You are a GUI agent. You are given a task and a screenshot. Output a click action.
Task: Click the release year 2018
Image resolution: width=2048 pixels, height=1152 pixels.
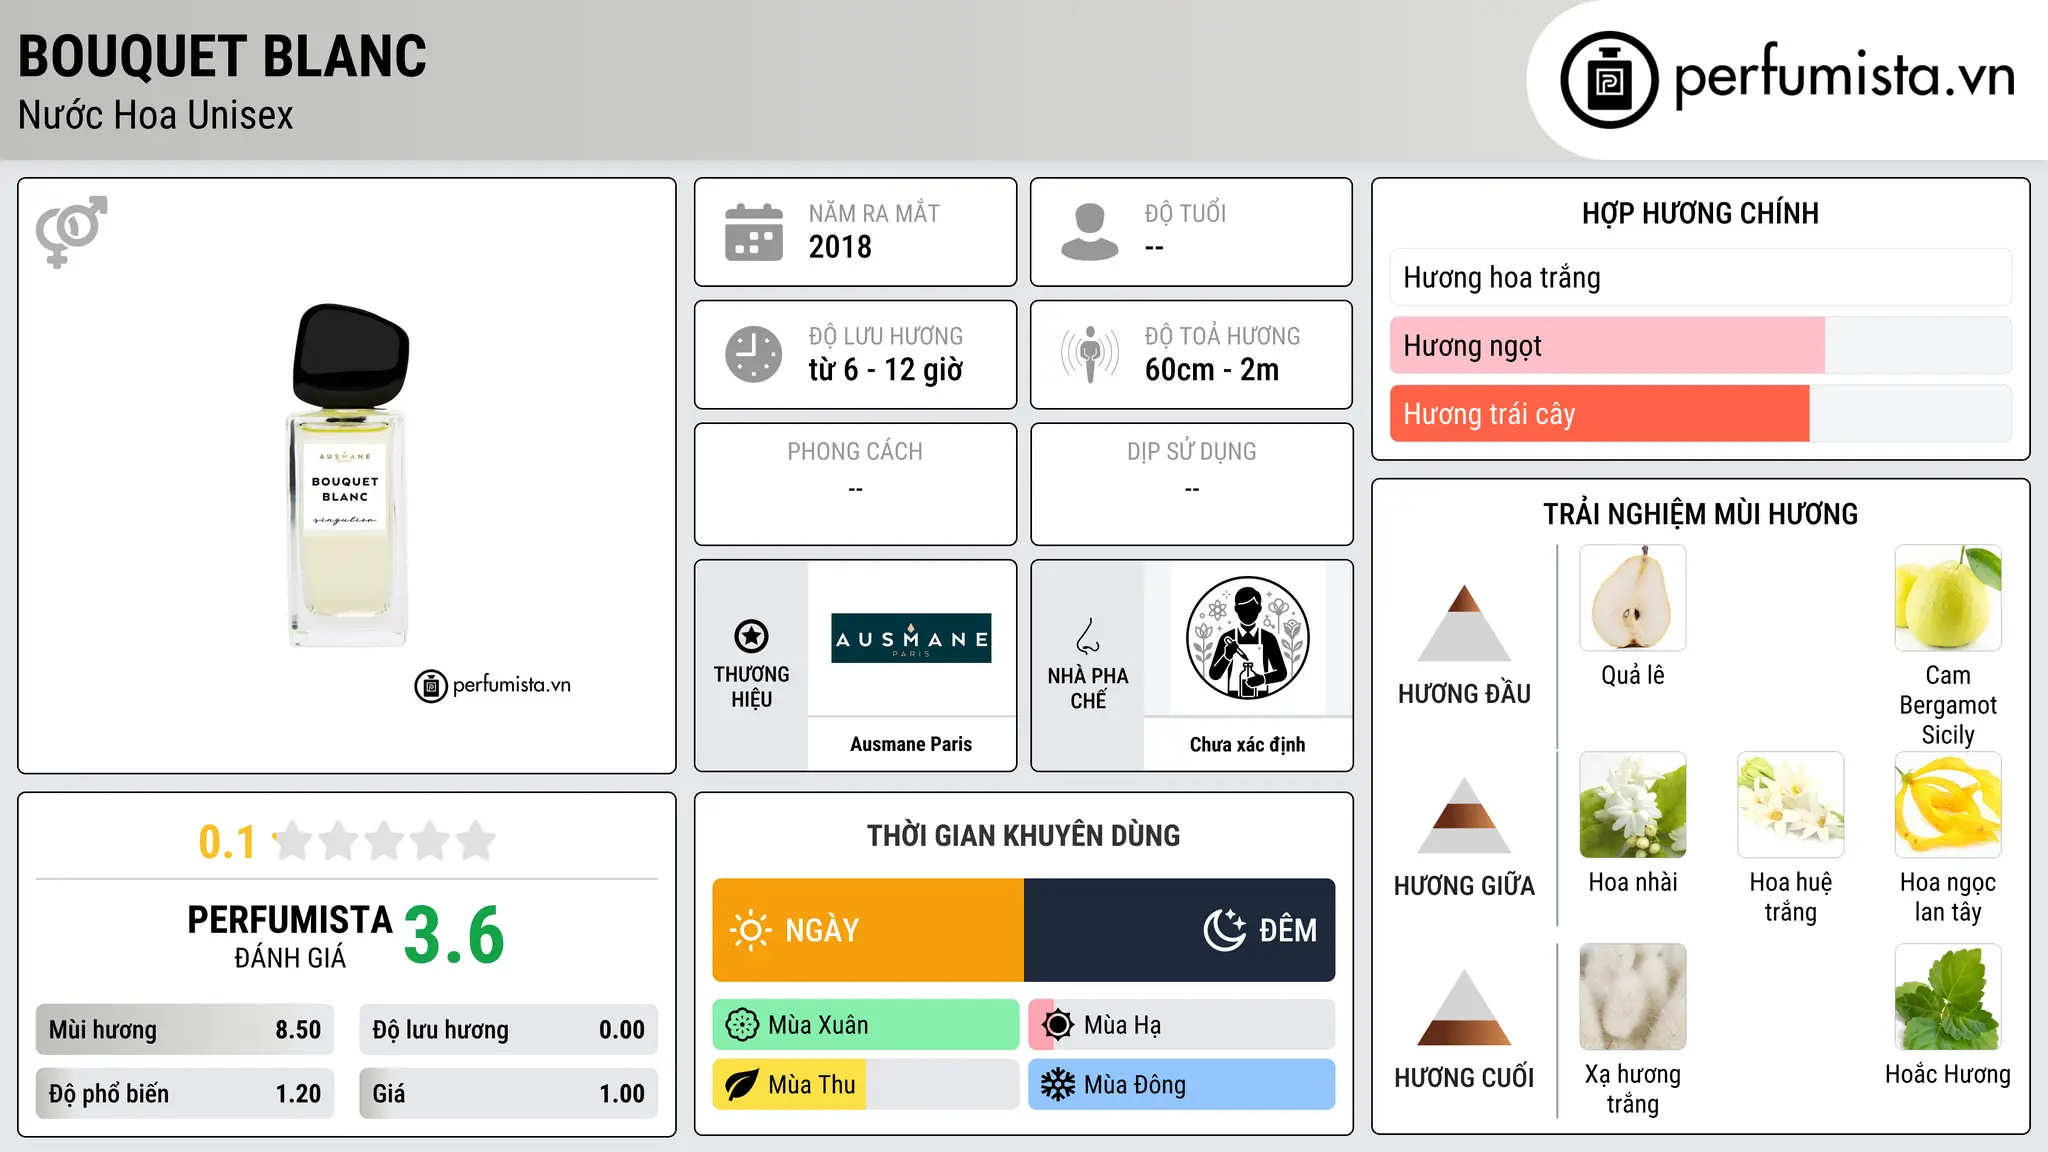[x=840, y=247]
